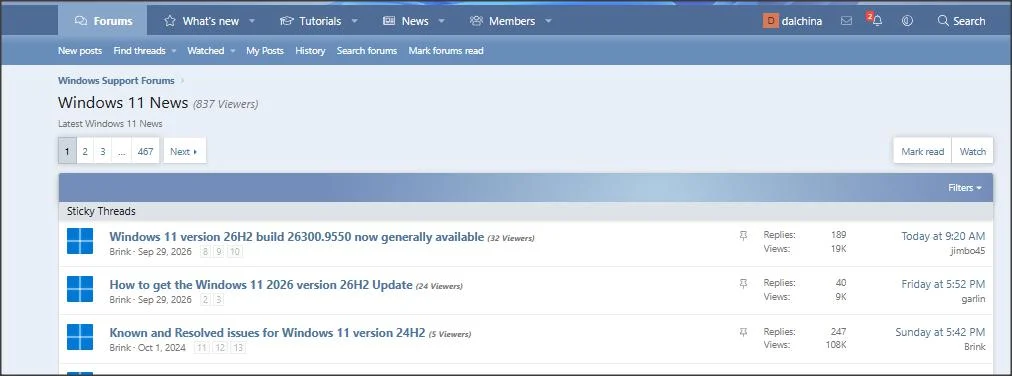Select the dalchina avatar icon

770,21
